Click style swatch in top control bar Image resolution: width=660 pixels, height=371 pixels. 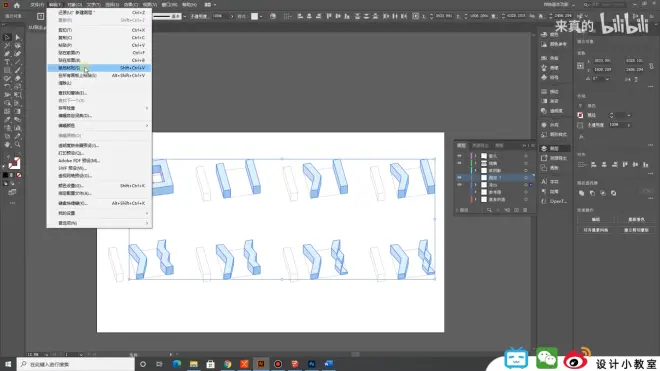(254, 16)
